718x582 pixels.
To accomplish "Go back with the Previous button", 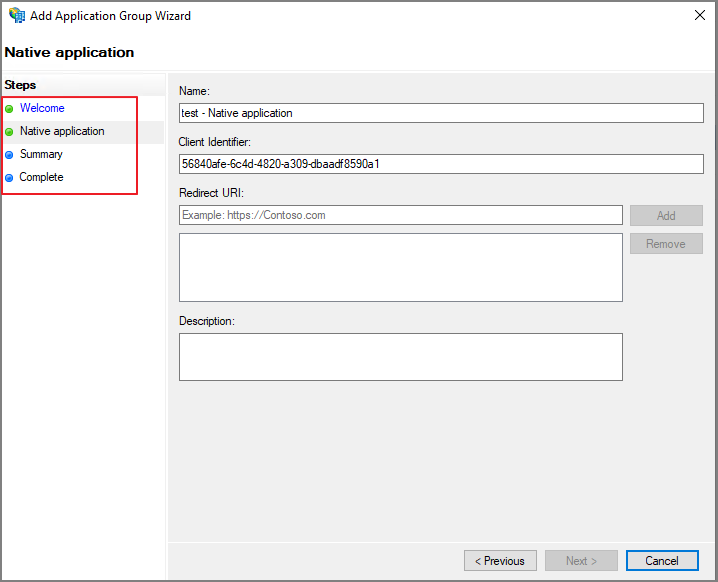I will (x=500, y=560).
